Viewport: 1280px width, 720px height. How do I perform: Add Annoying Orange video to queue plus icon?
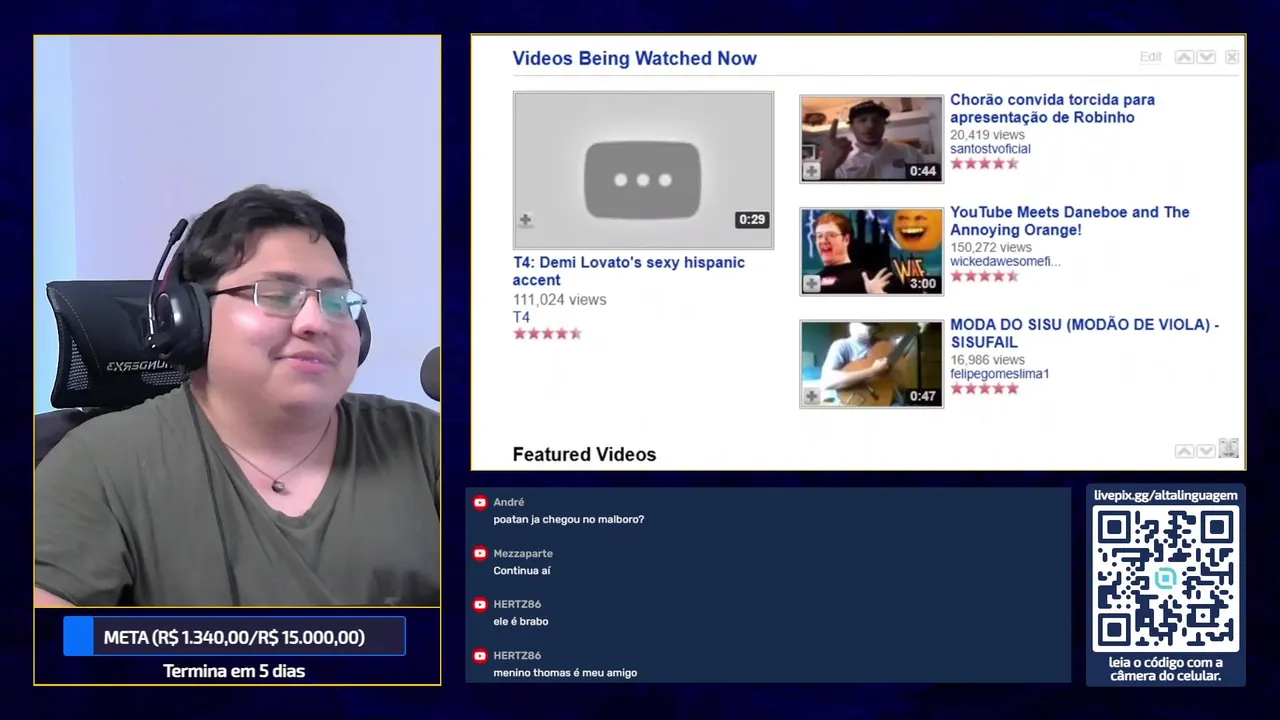point(812,284)
